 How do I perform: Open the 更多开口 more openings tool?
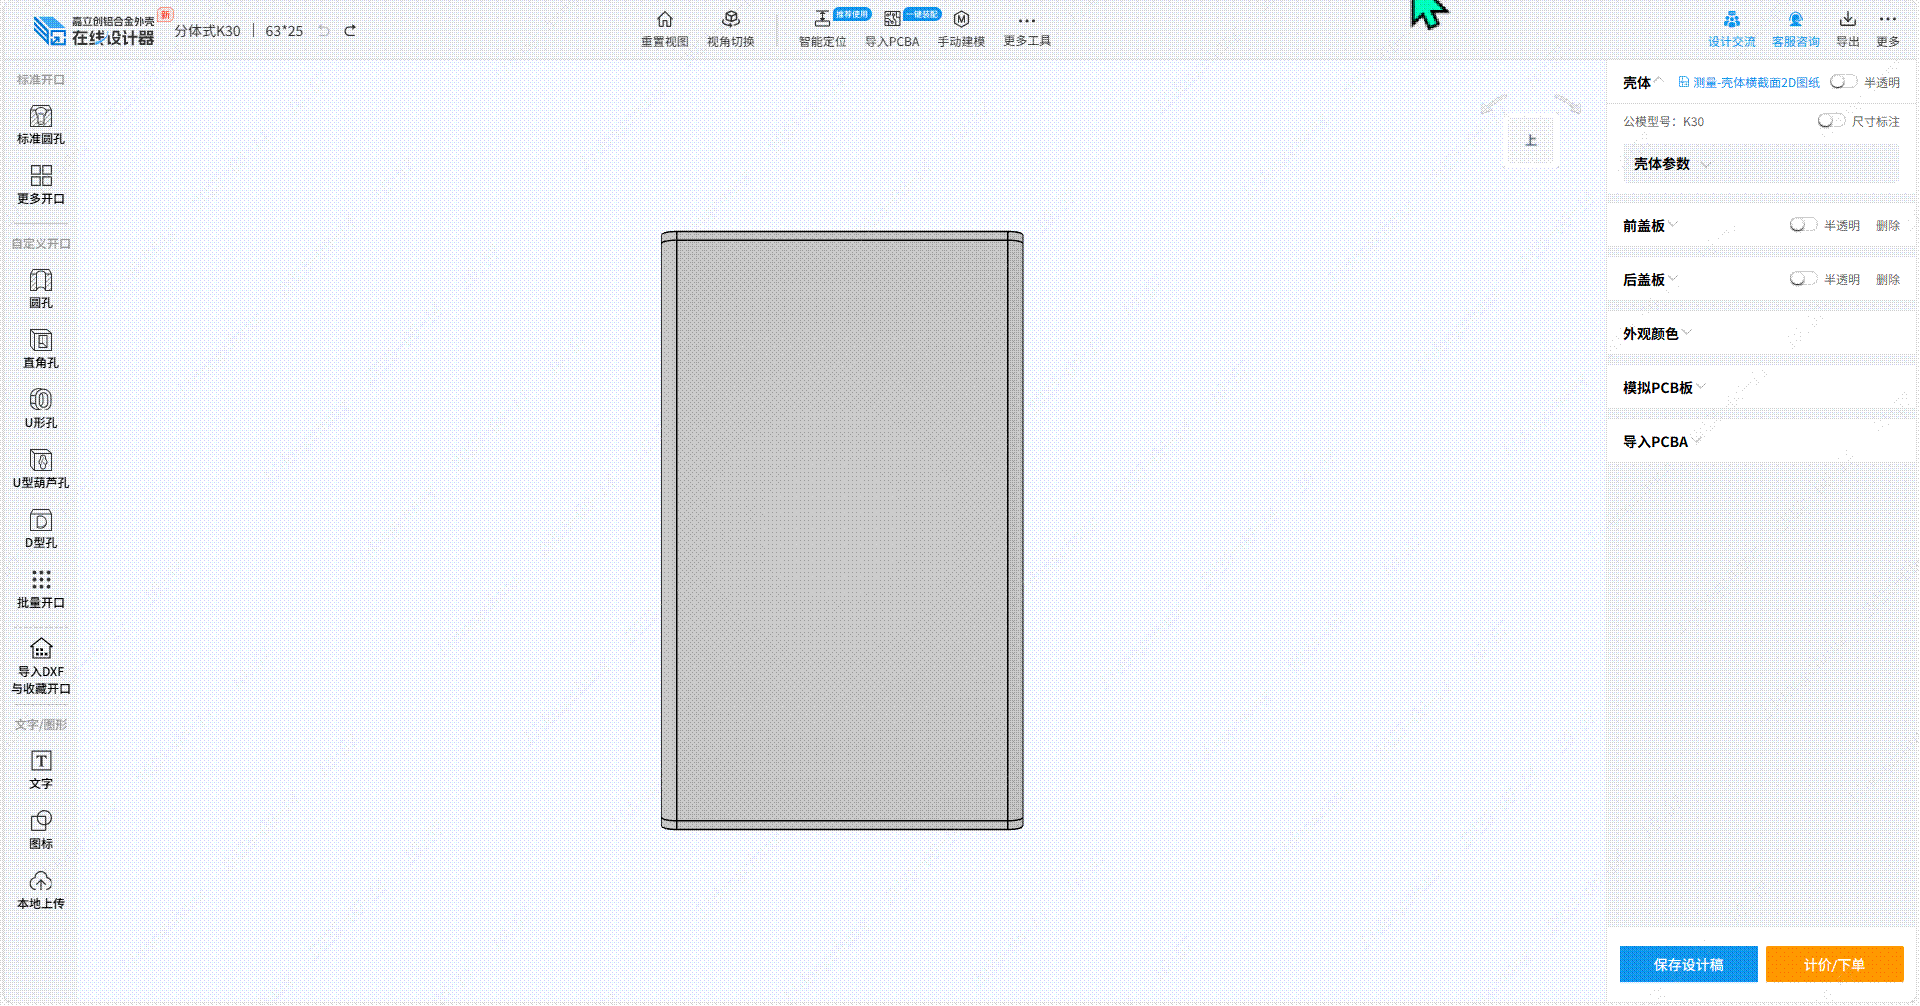[40, 185]
